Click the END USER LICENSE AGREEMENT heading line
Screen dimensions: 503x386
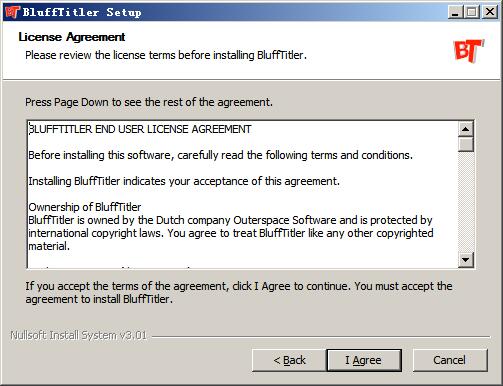(140, 129)
